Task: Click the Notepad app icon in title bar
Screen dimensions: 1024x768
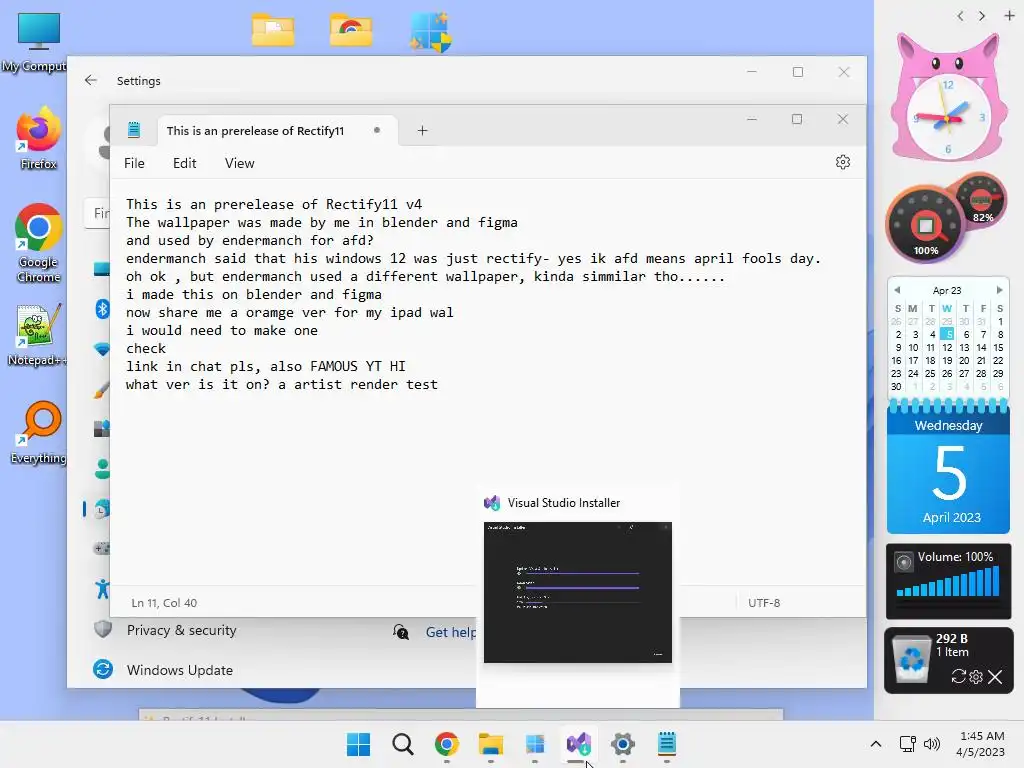Action: [x=134, y=130]
